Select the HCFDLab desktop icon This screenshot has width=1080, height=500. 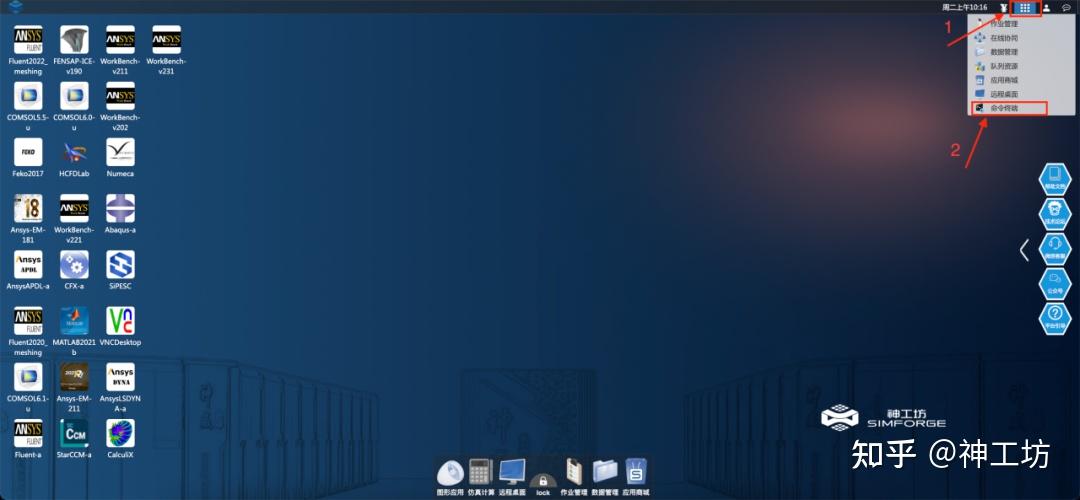[74, 152]
